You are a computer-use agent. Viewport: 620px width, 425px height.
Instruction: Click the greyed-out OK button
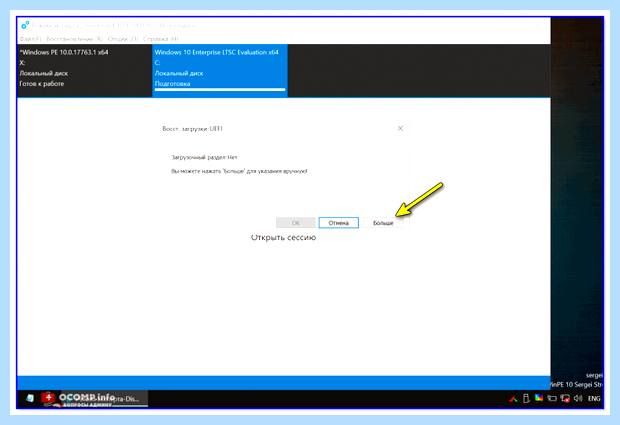295,223
